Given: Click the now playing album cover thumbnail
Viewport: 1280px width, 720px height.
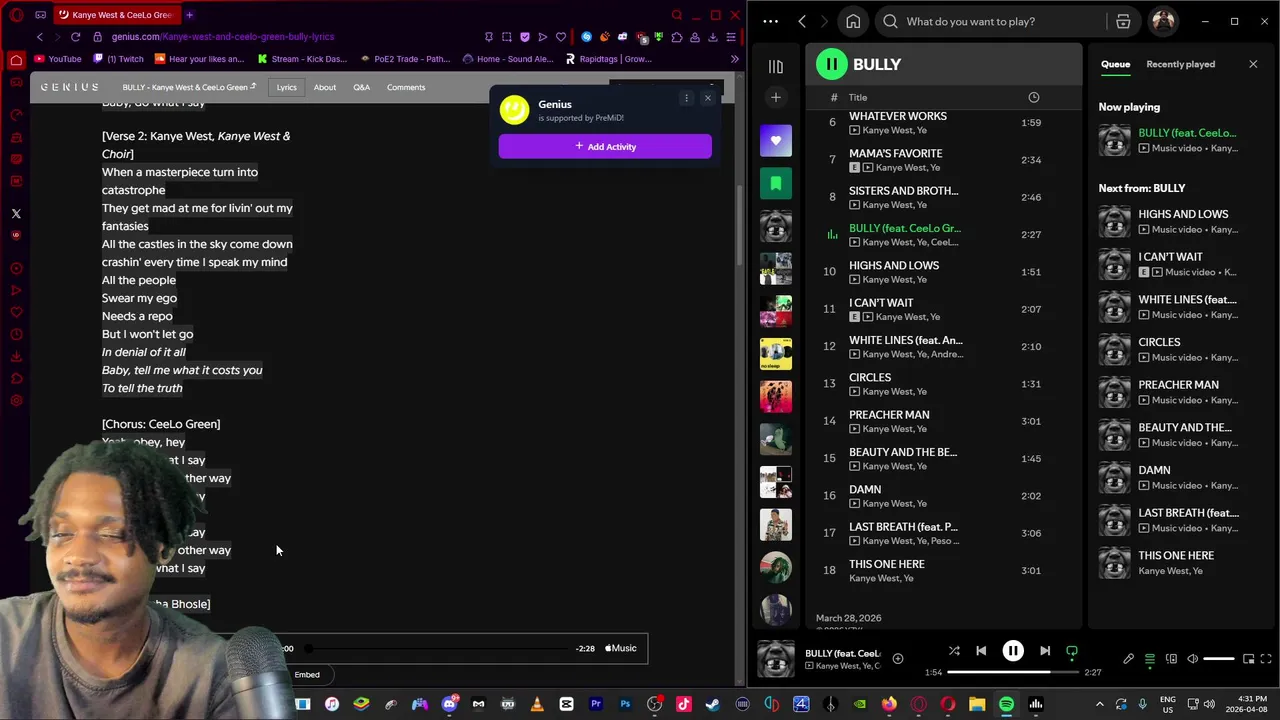Looking at the screenshot, I should [x=776, y=659].
